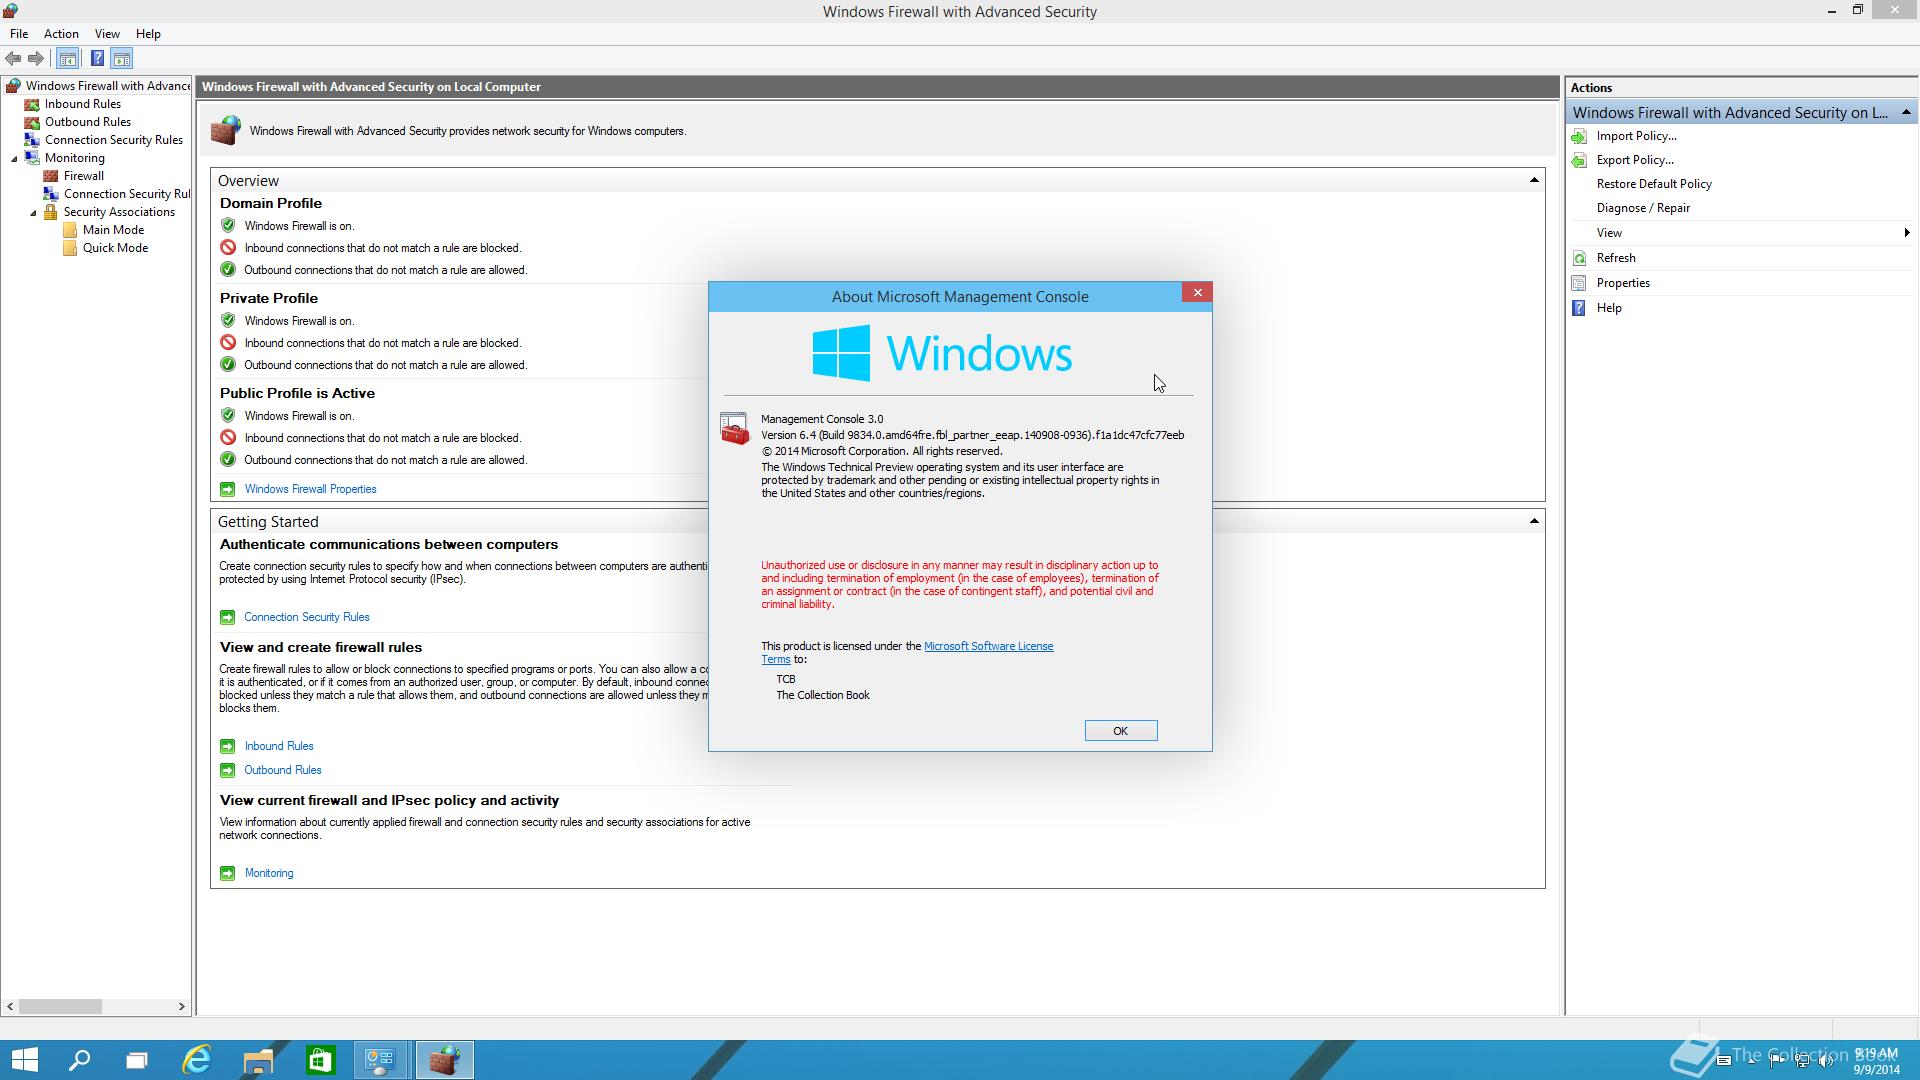The height and width of the screenshot is (1080, 1920).
Task: Follow the Connection Security Rules link in Getting Started
Action: pyautogui.click(x=306, y=617)
